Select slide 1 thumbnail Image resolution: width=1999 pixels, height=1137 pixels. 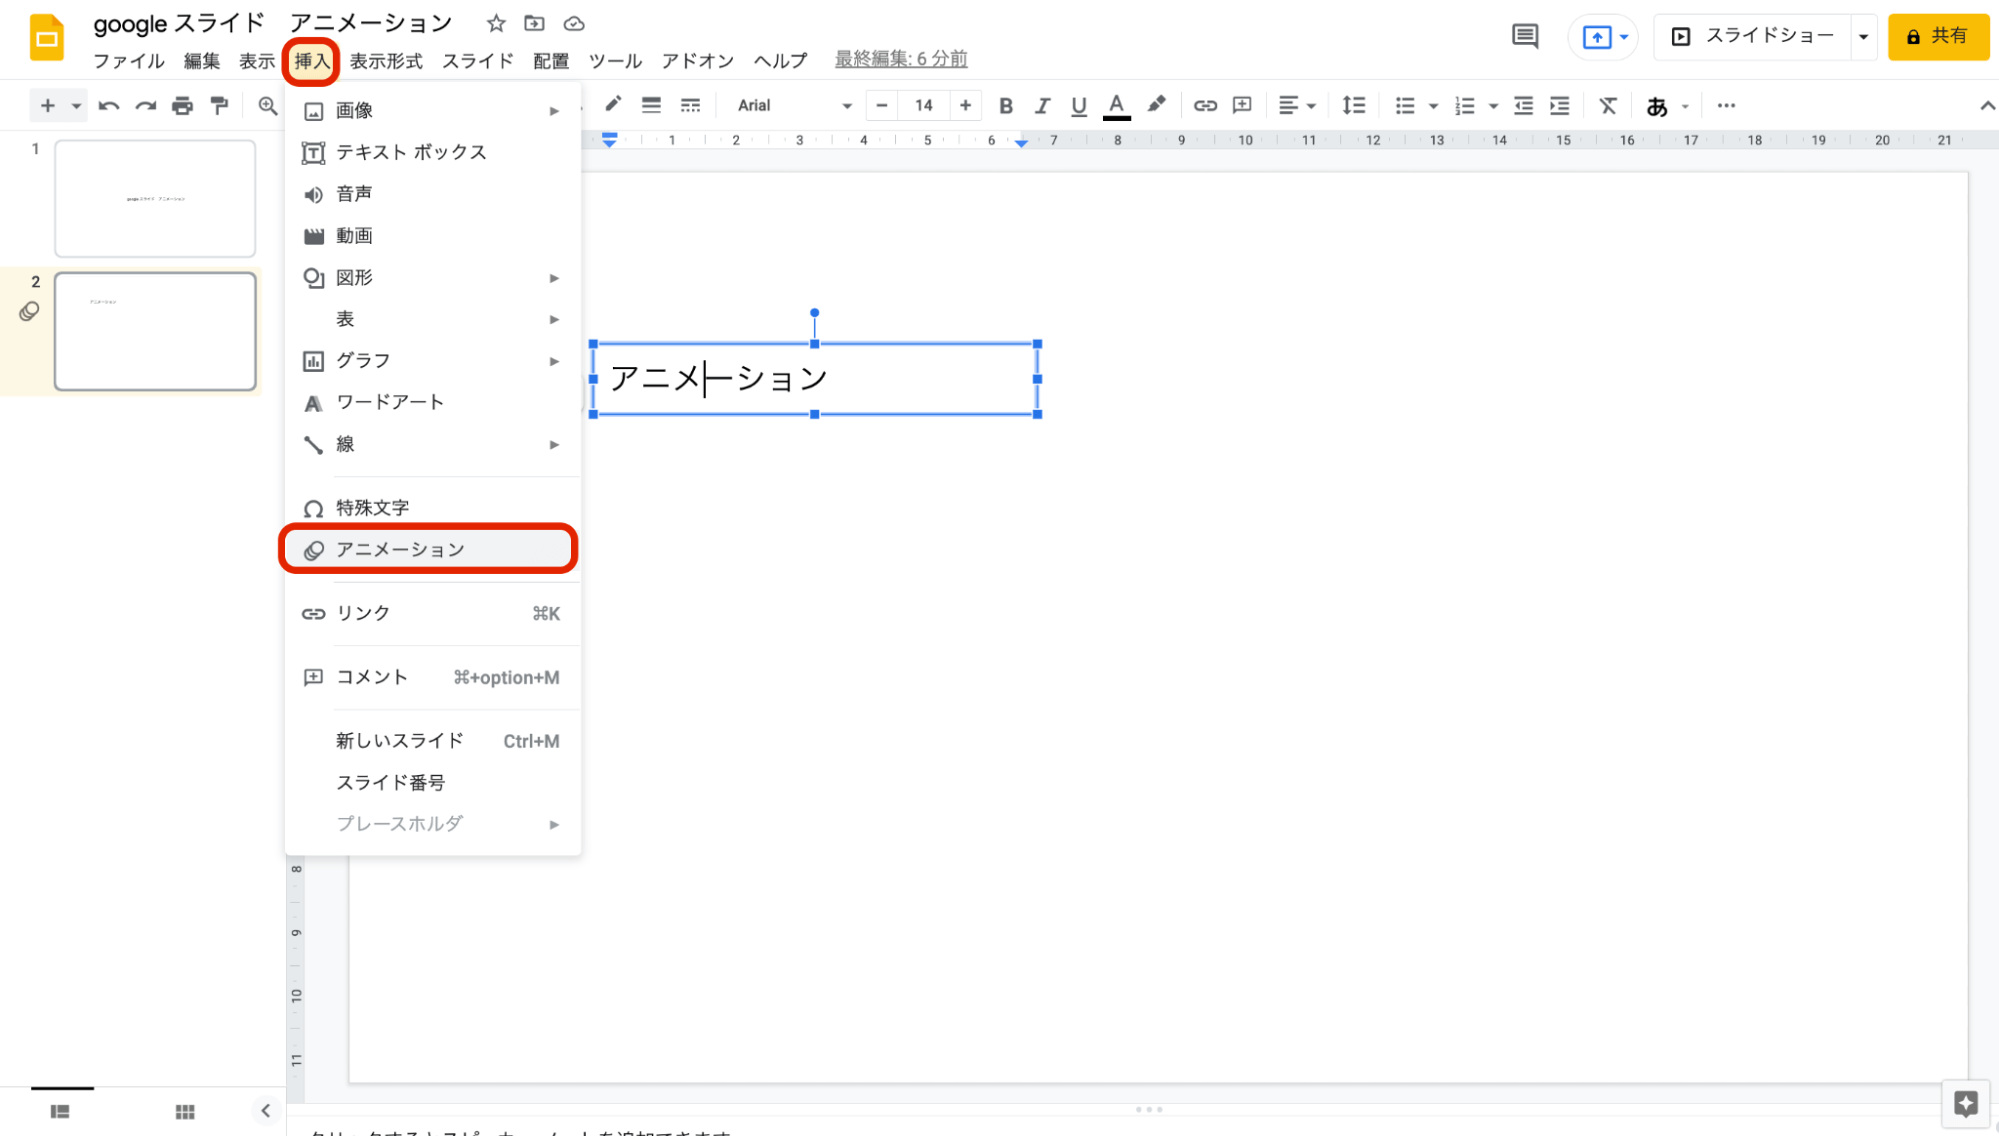click(155, 198)
